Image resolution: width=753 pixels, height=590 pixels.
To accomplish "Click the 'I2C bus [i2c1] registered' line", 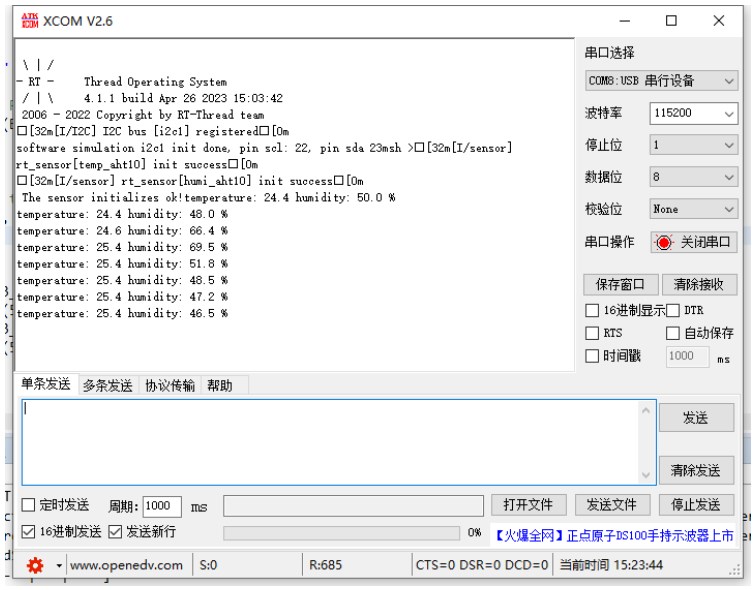I will coord(153,132).
